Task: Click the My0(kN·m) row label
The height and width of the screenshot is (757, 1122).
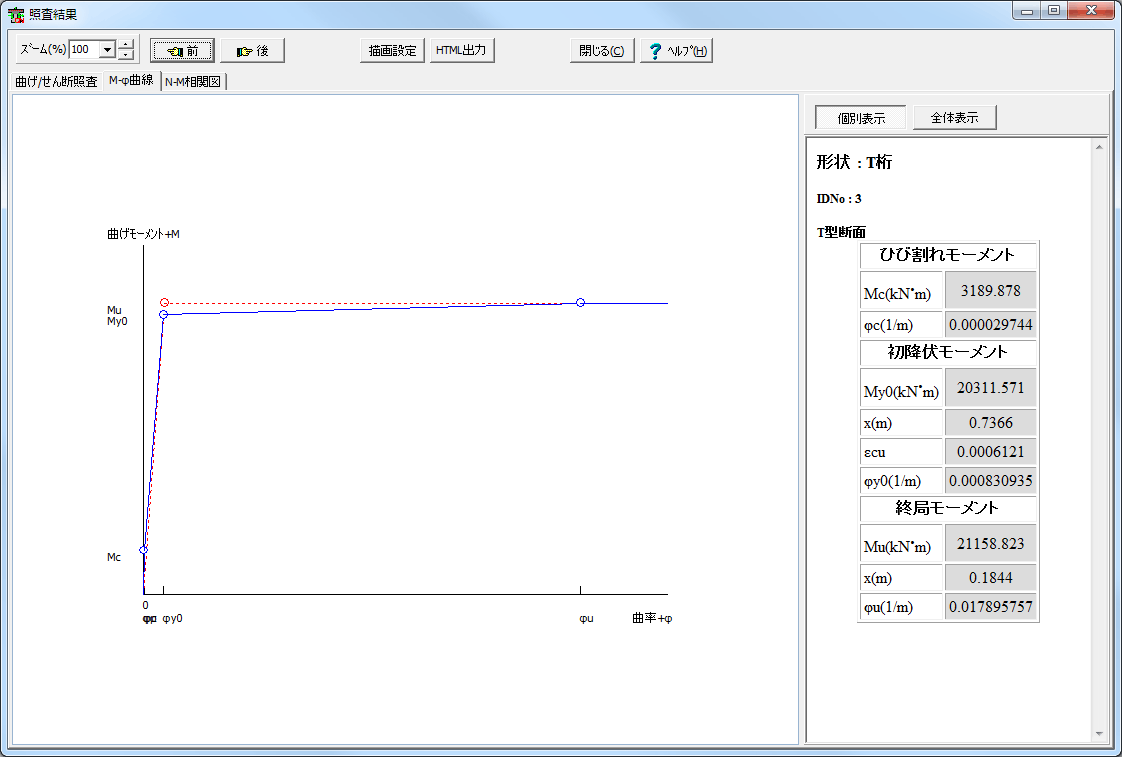Action: pyautogui.click(x=901, y=388)
